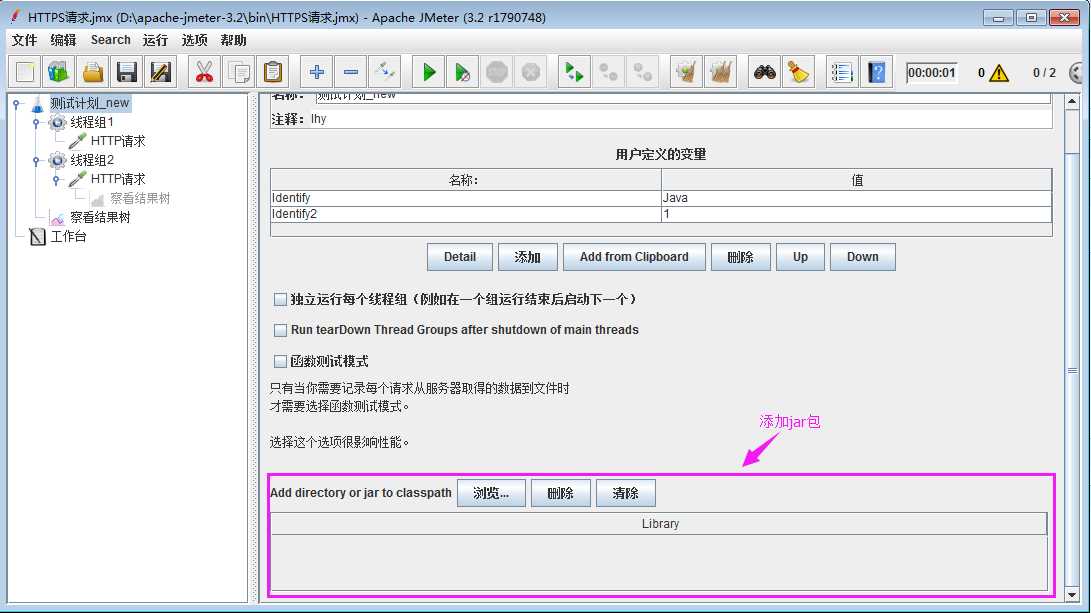Image resolution: width=1091 pixels, height=613 pixels.
Task: Open the 选项 menu
Action: pyautogui.click(x=195, y=40)
